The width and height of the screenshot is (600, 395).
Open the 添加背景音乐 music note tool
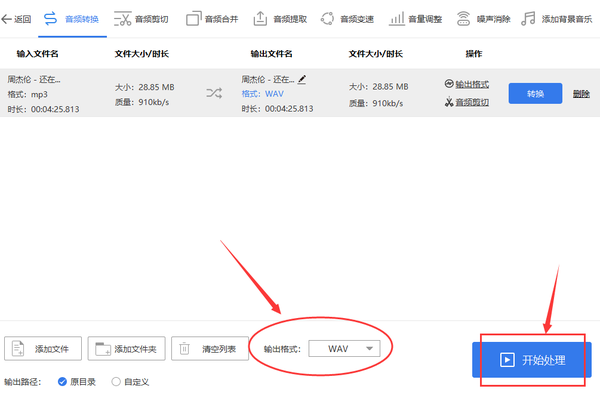coord(557,19)
